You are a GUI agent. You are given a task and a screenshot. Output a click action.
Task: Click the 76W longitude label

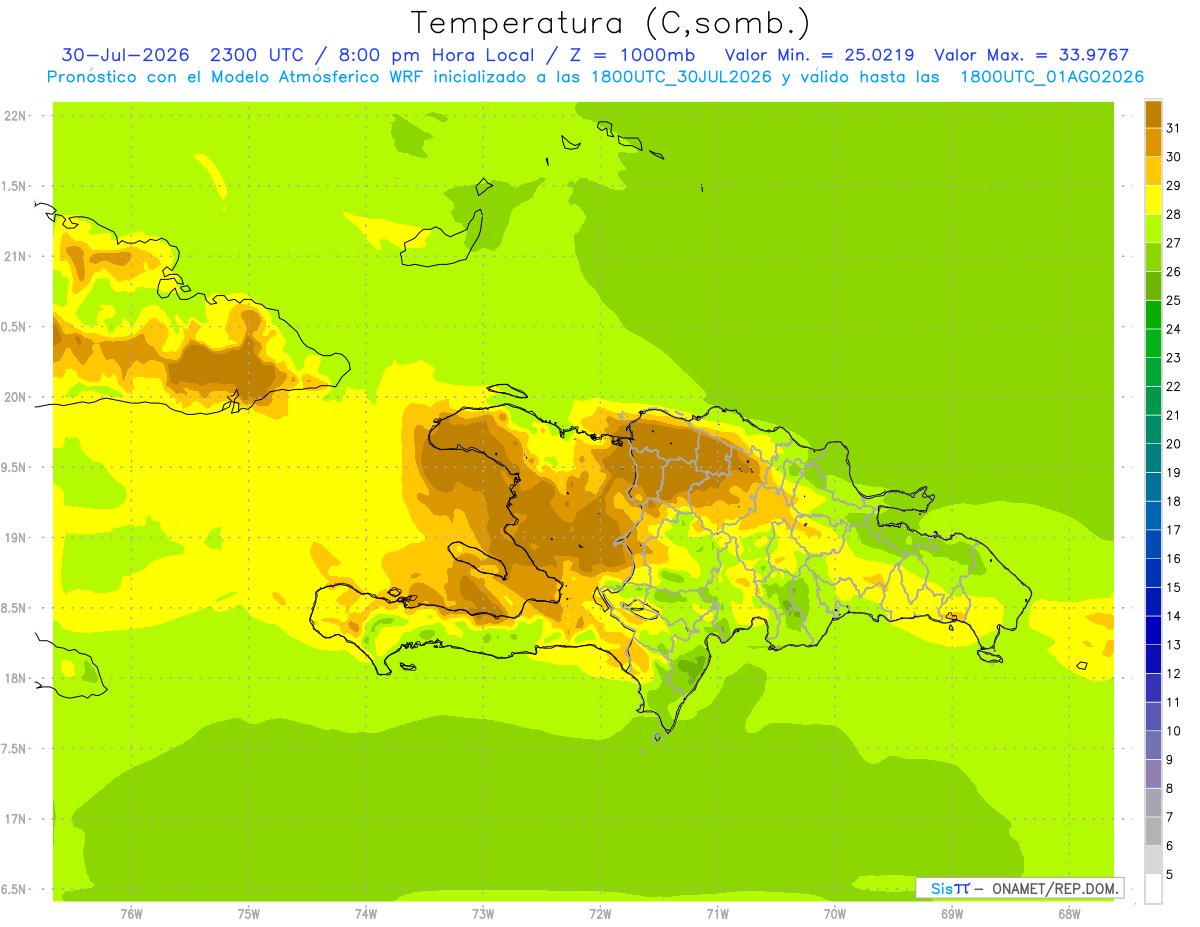131,913
